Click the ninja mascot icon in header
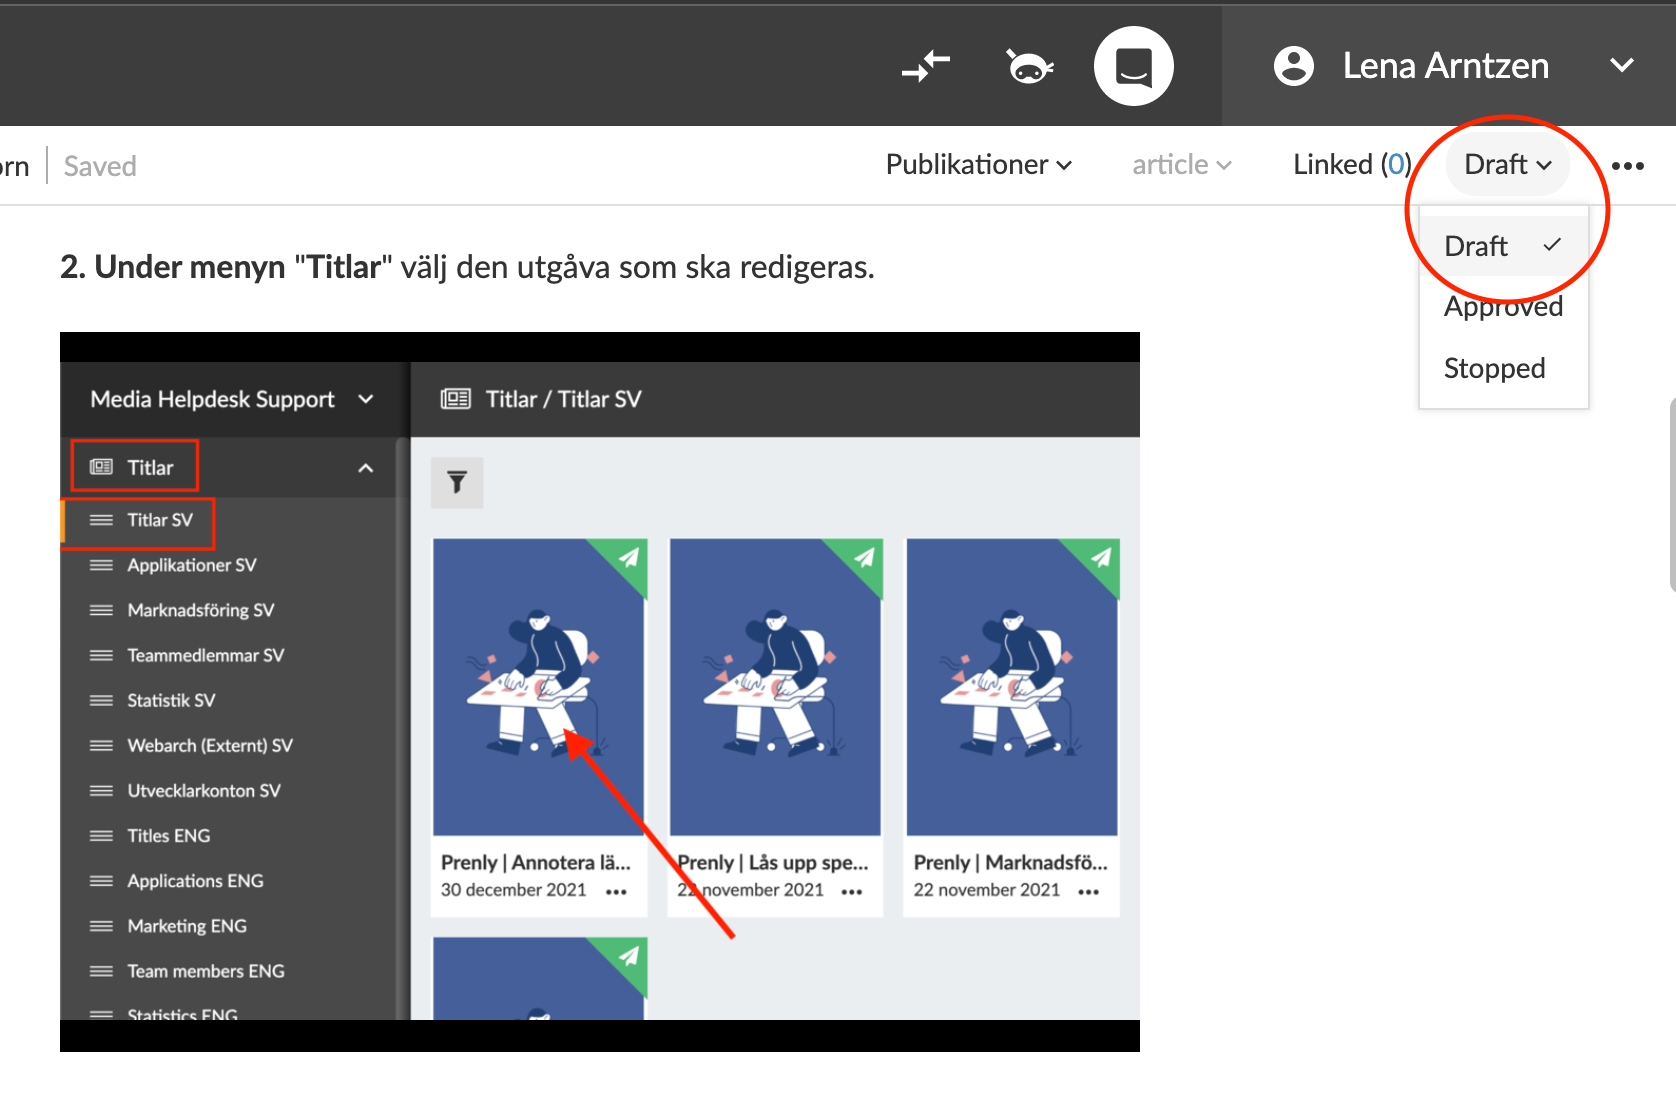1676x1104 pixels. coord(1028,67)
